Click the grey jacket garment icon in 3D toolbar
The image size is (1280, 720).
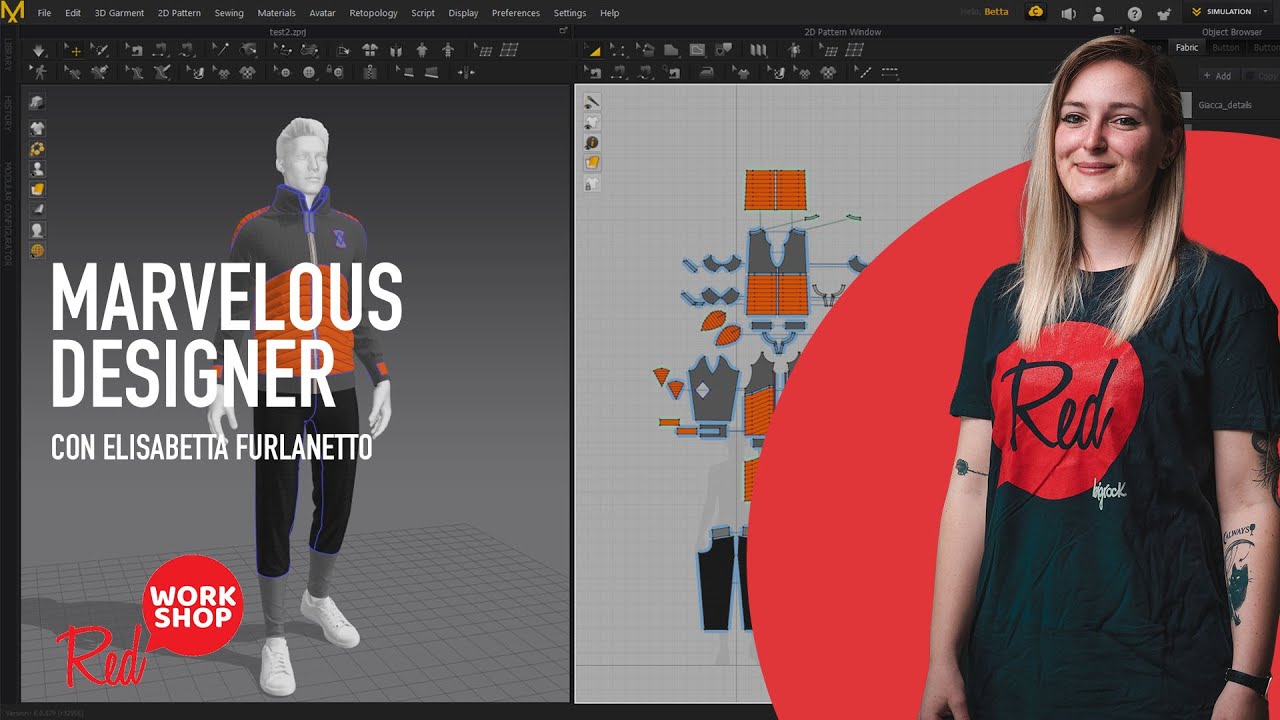(369, 50)
